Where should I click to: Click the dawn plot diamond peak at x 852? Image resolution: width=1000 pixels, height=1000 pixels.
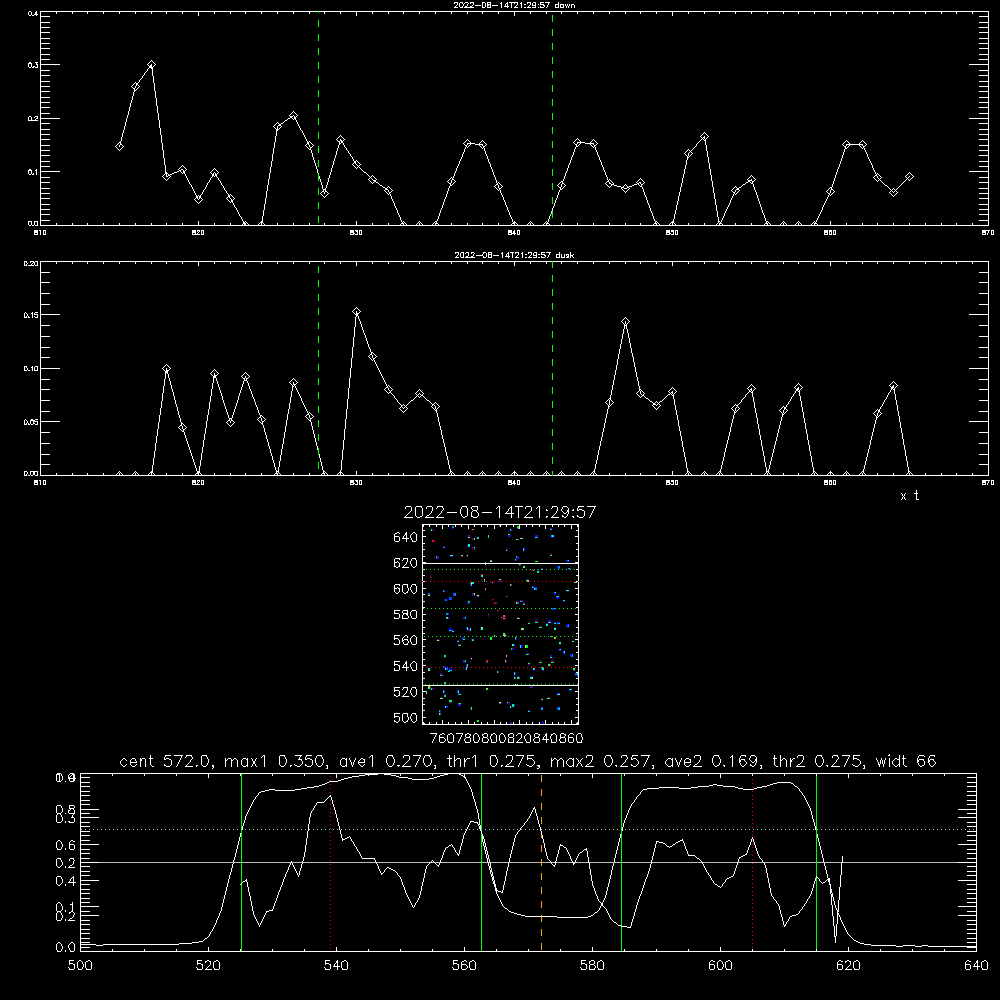coord(704,136)
